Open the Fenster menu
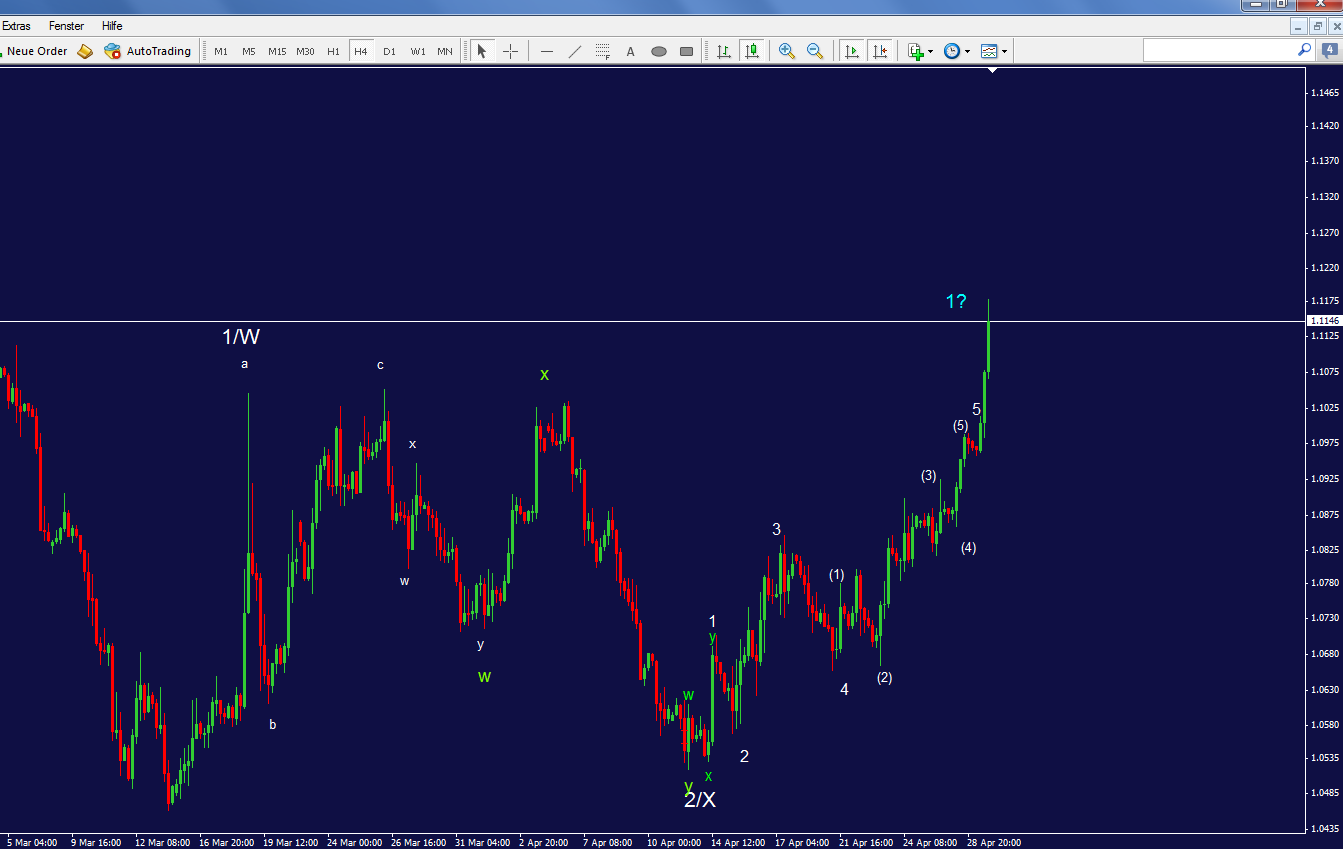 pyautogui.click(x=66, y=26)
